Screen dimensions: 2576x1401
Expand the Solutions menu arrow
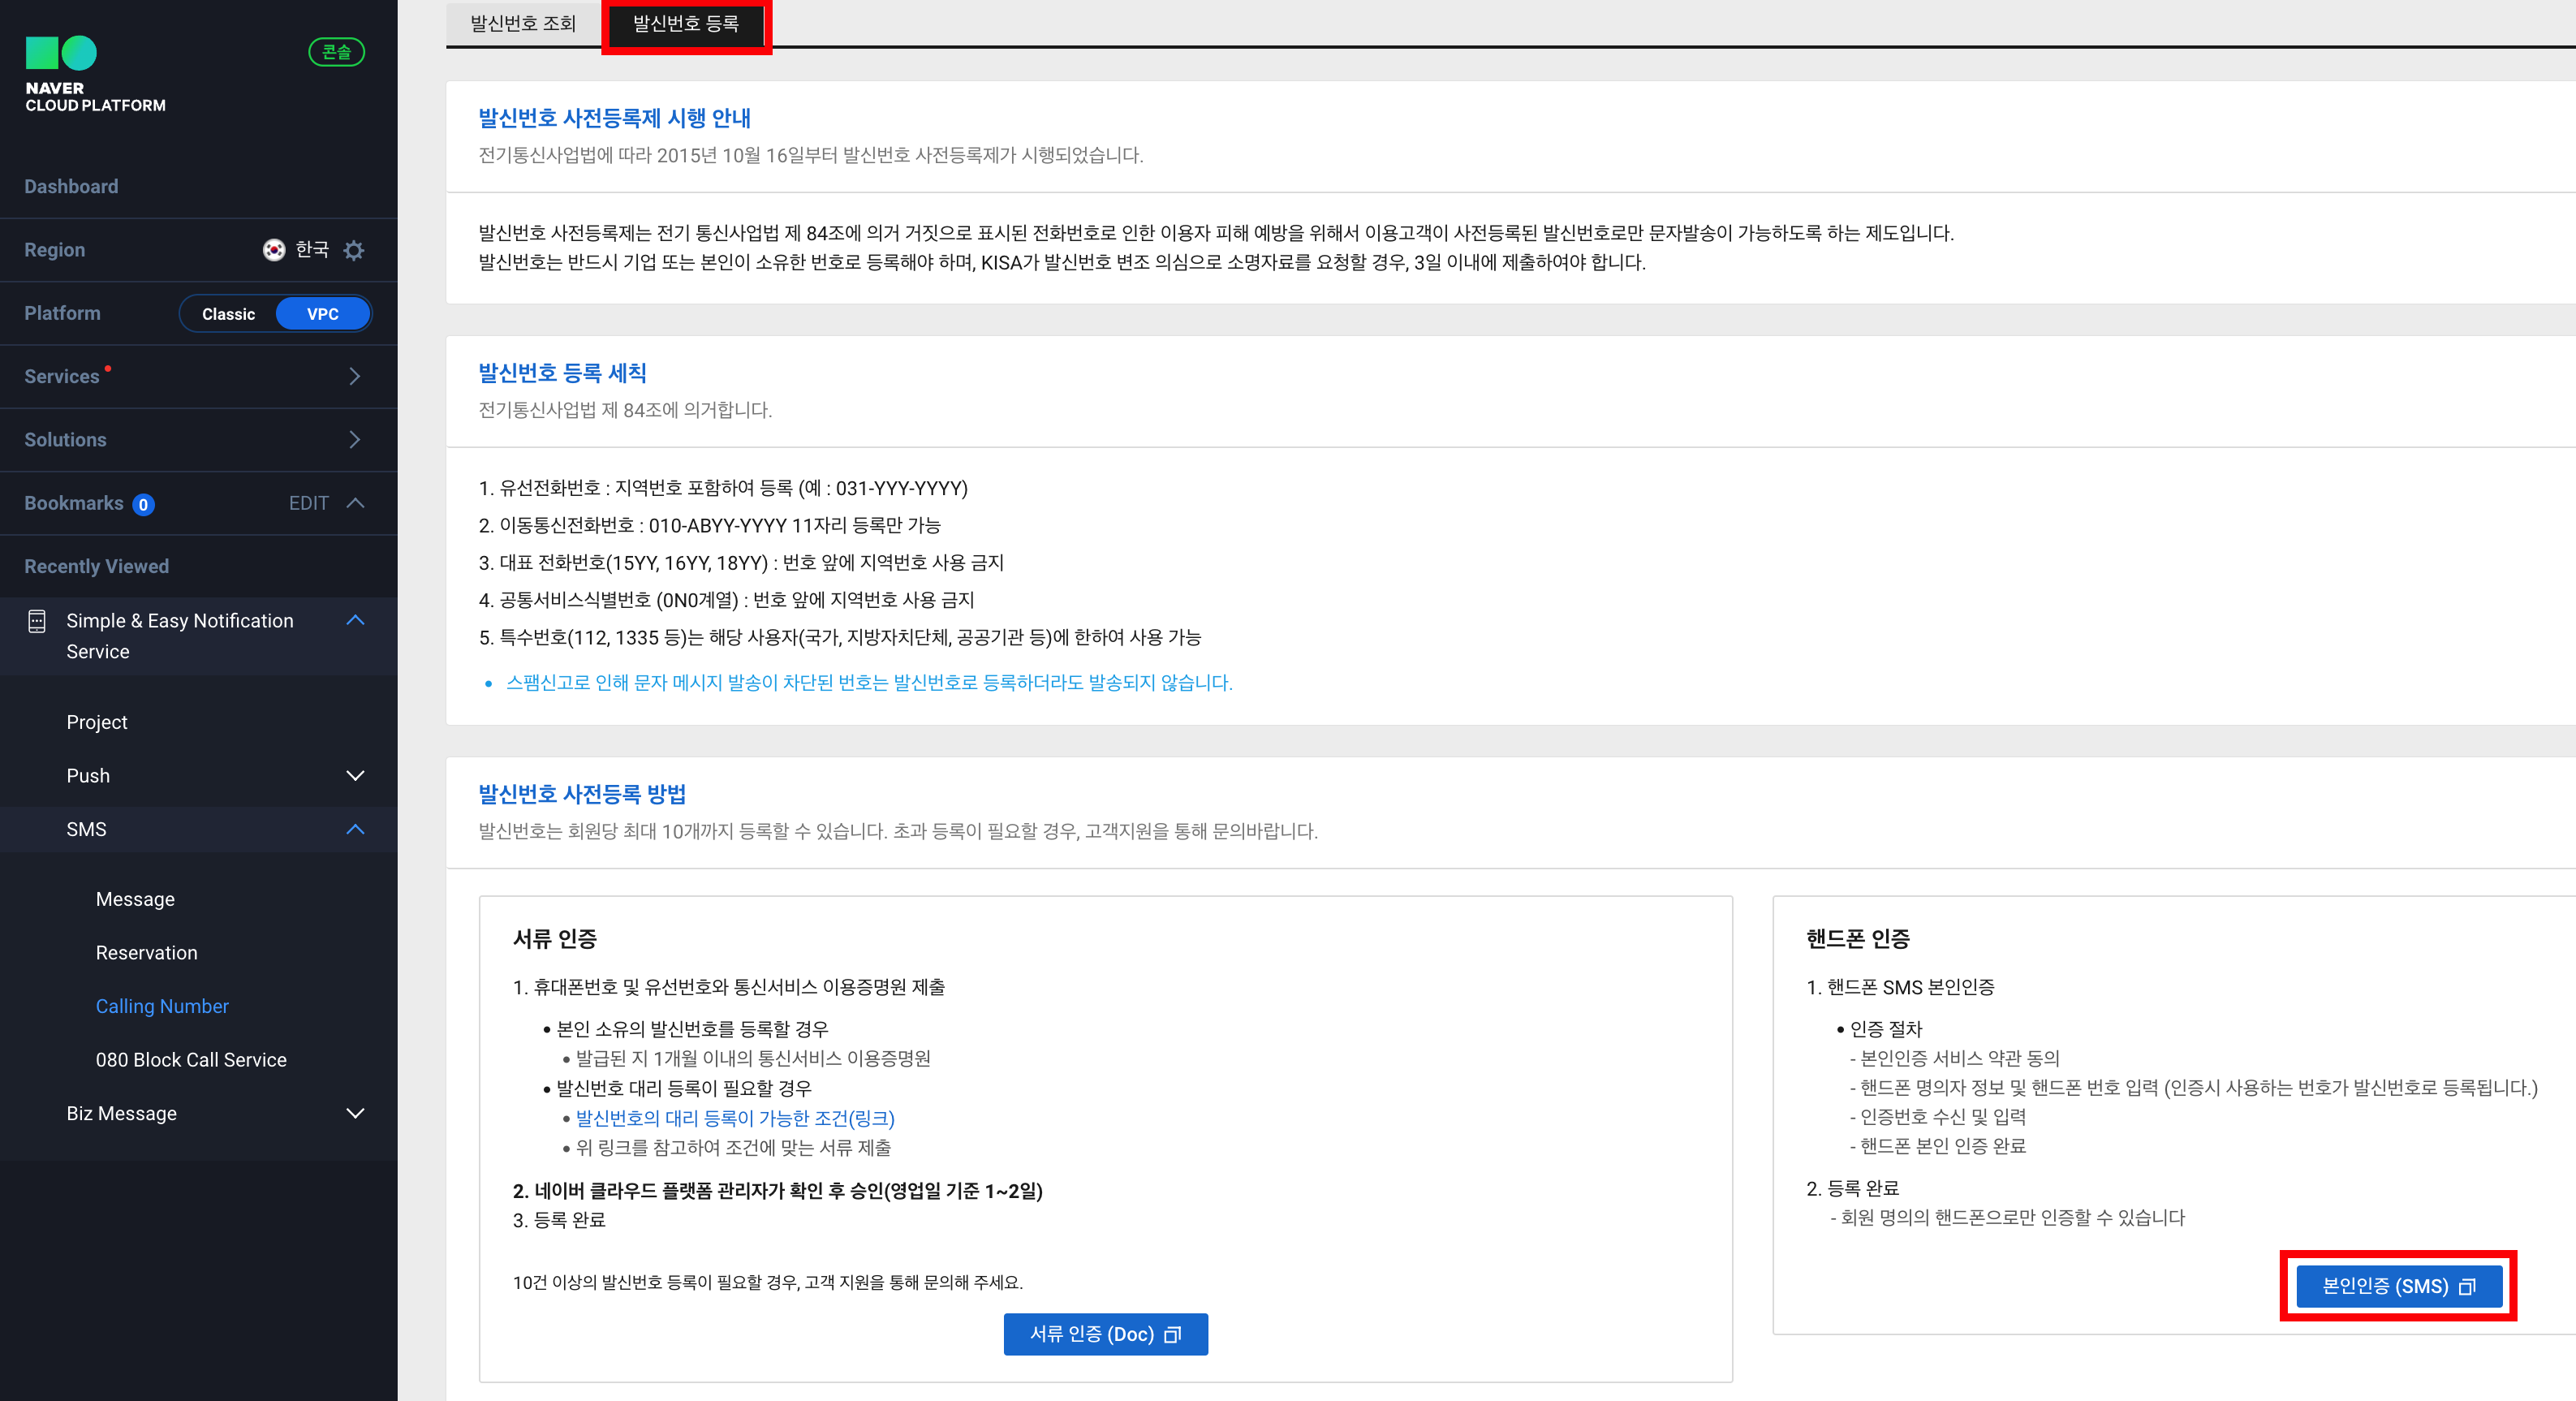click(355, 439)
